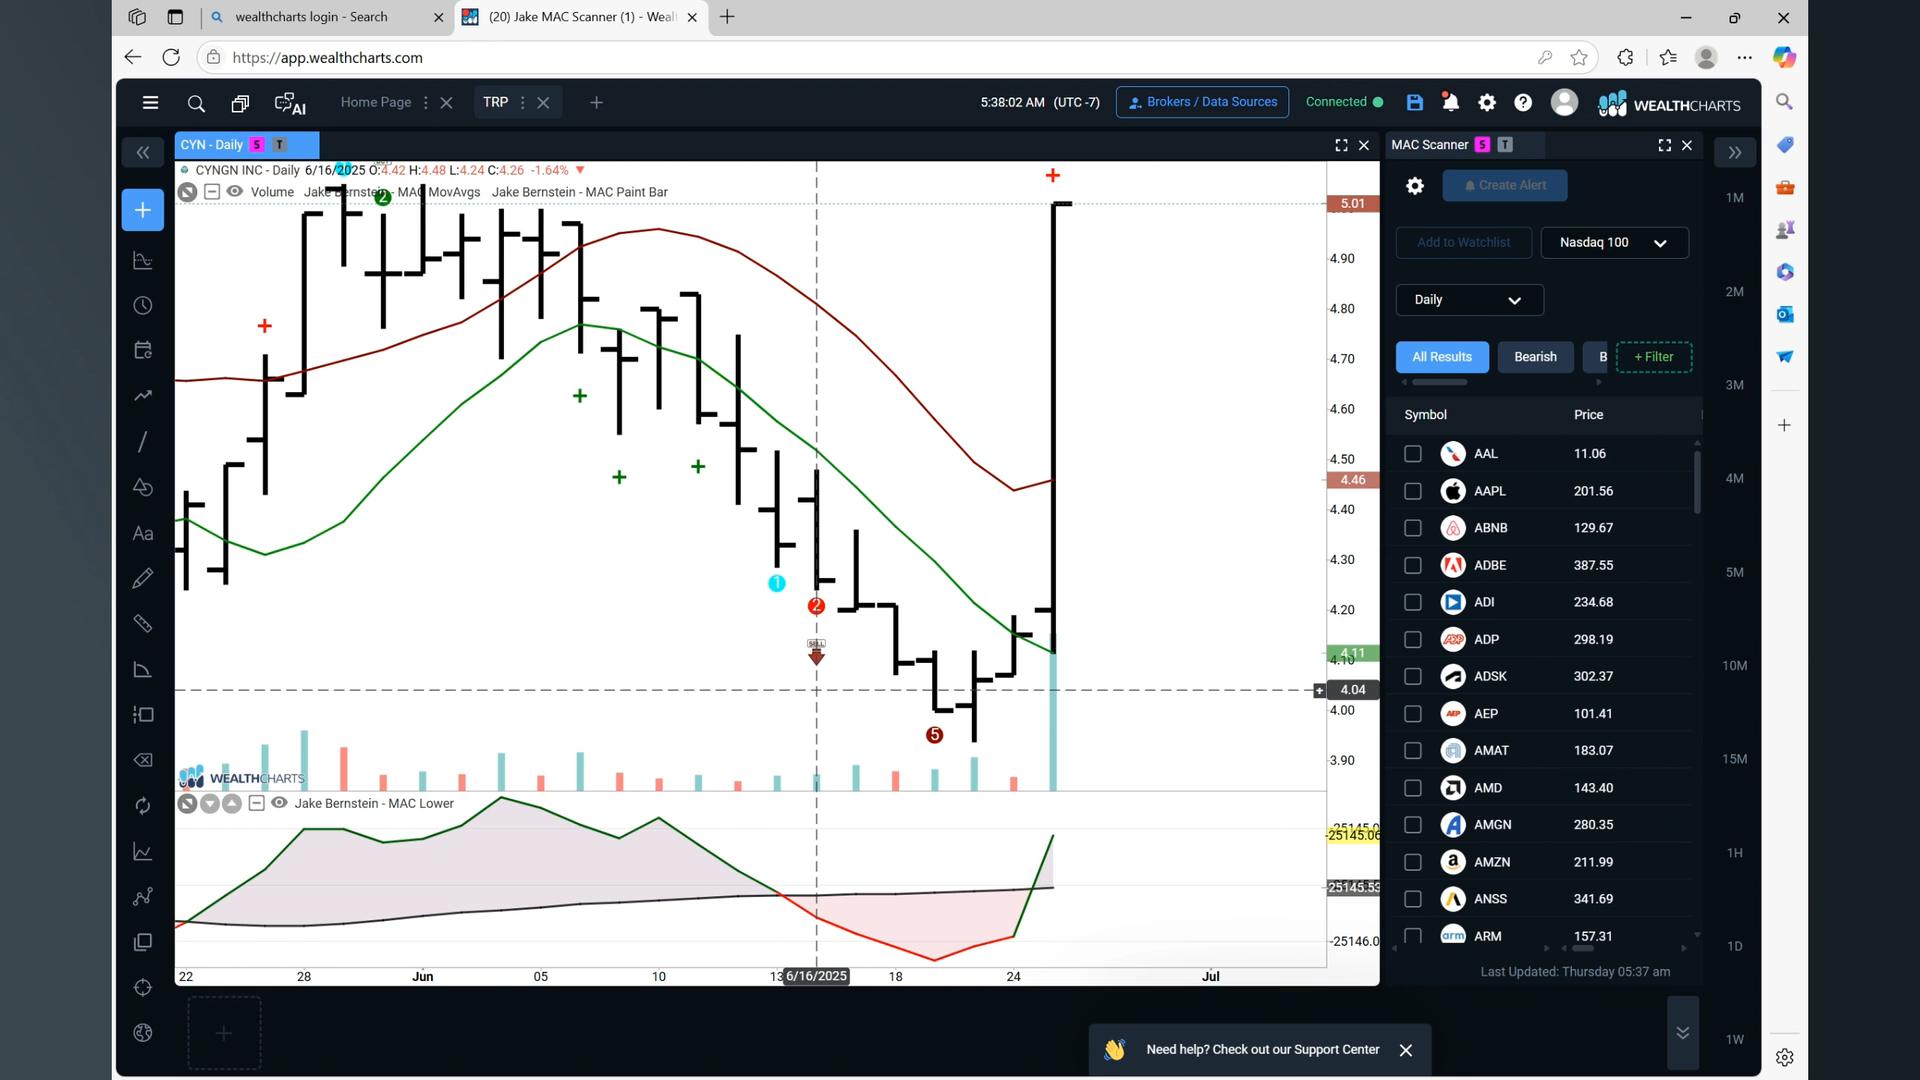Click the clock time tool icon

(x=143, y=305)
